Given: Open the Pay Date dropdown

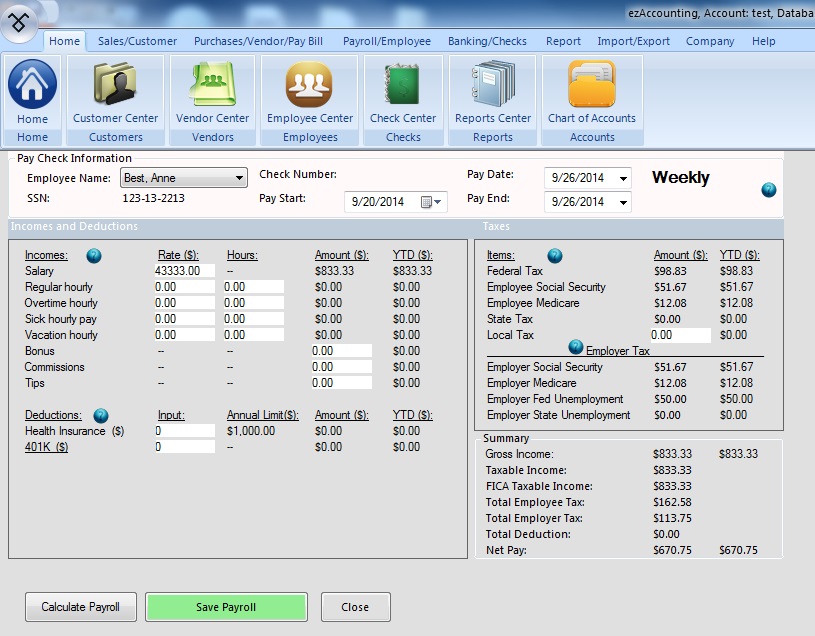Looking at the screenshot, I should [624, 179].
